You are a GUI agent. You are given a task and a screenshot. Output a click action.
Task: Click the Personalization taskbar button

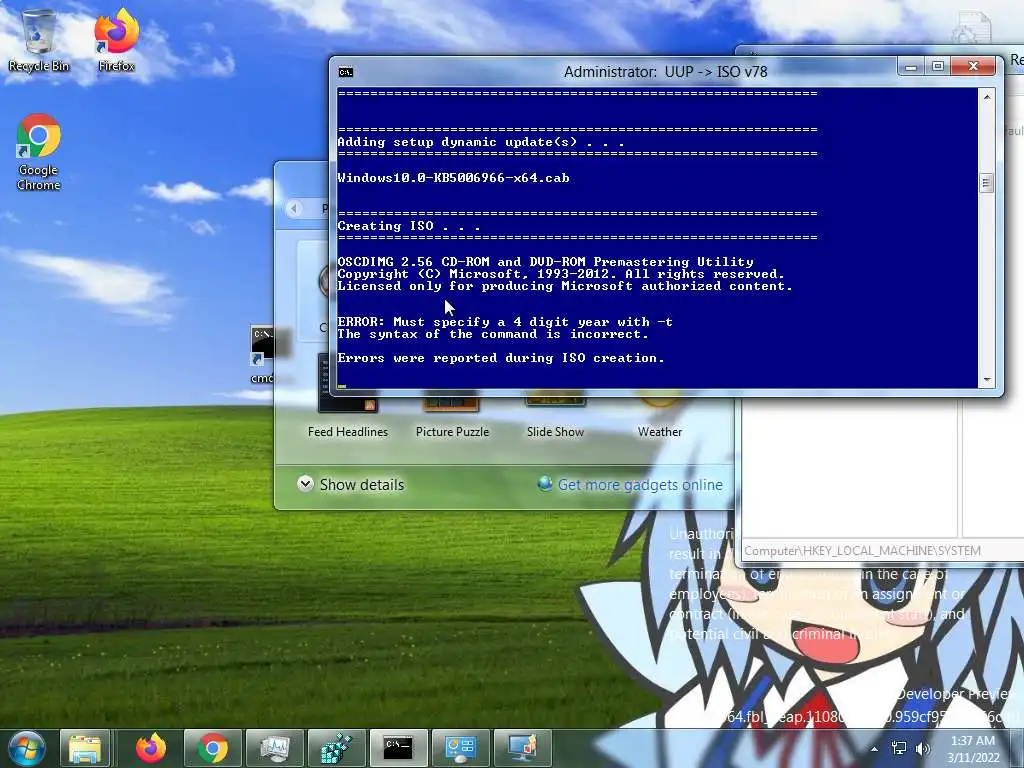coord(522,748)
